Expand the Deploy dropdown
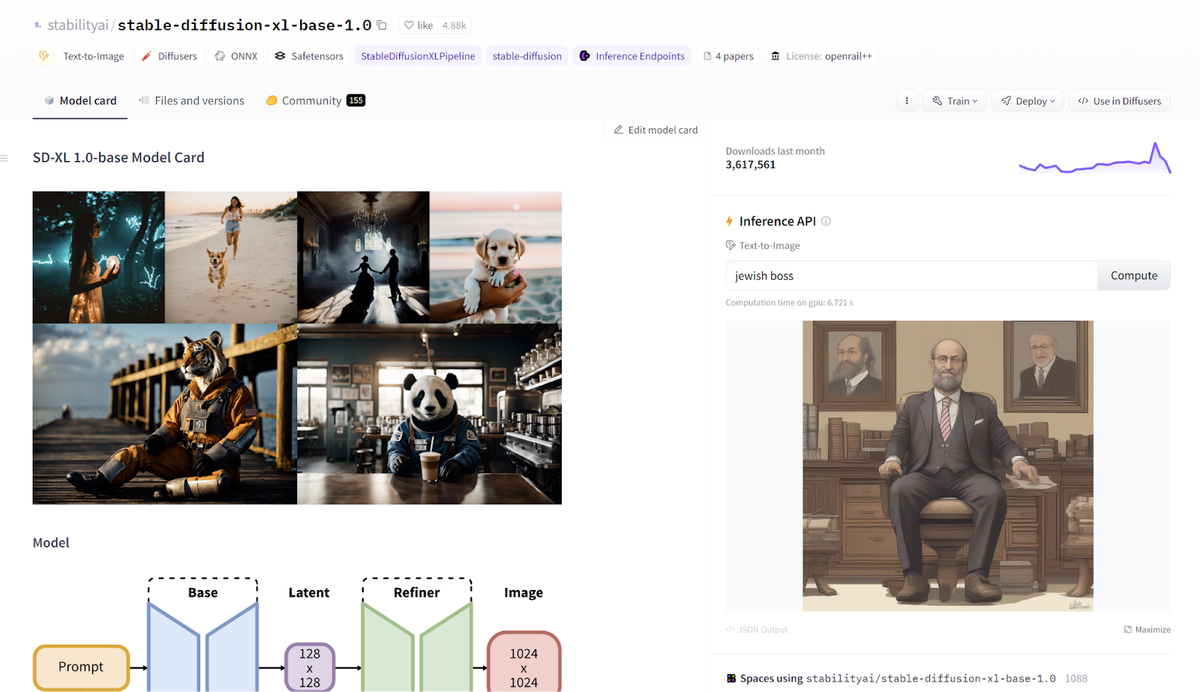 coord(1028,101)
